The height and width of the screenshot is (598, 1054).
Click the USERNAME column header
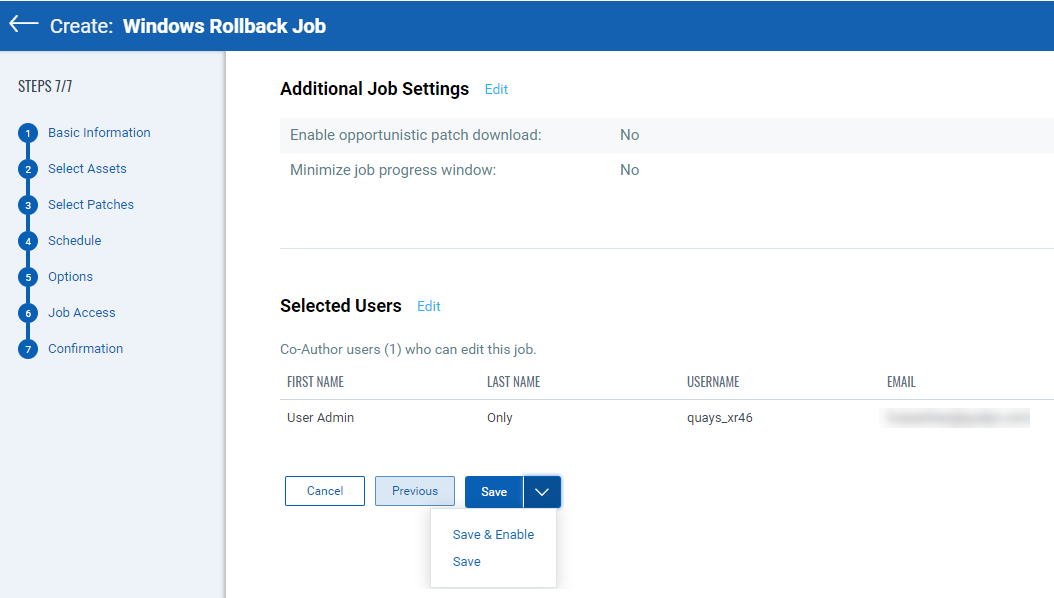713,381
